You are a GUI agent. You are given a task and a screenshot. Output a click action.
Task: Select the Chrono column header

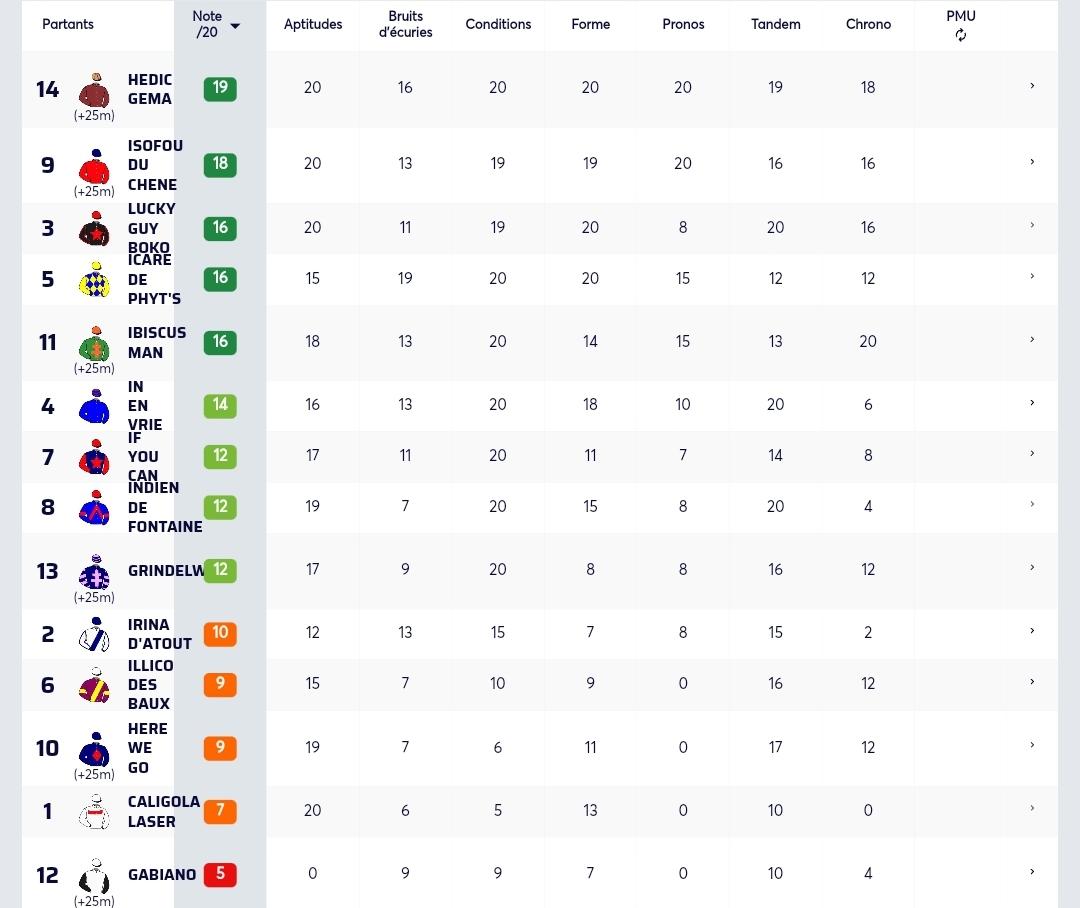point(868,24)
